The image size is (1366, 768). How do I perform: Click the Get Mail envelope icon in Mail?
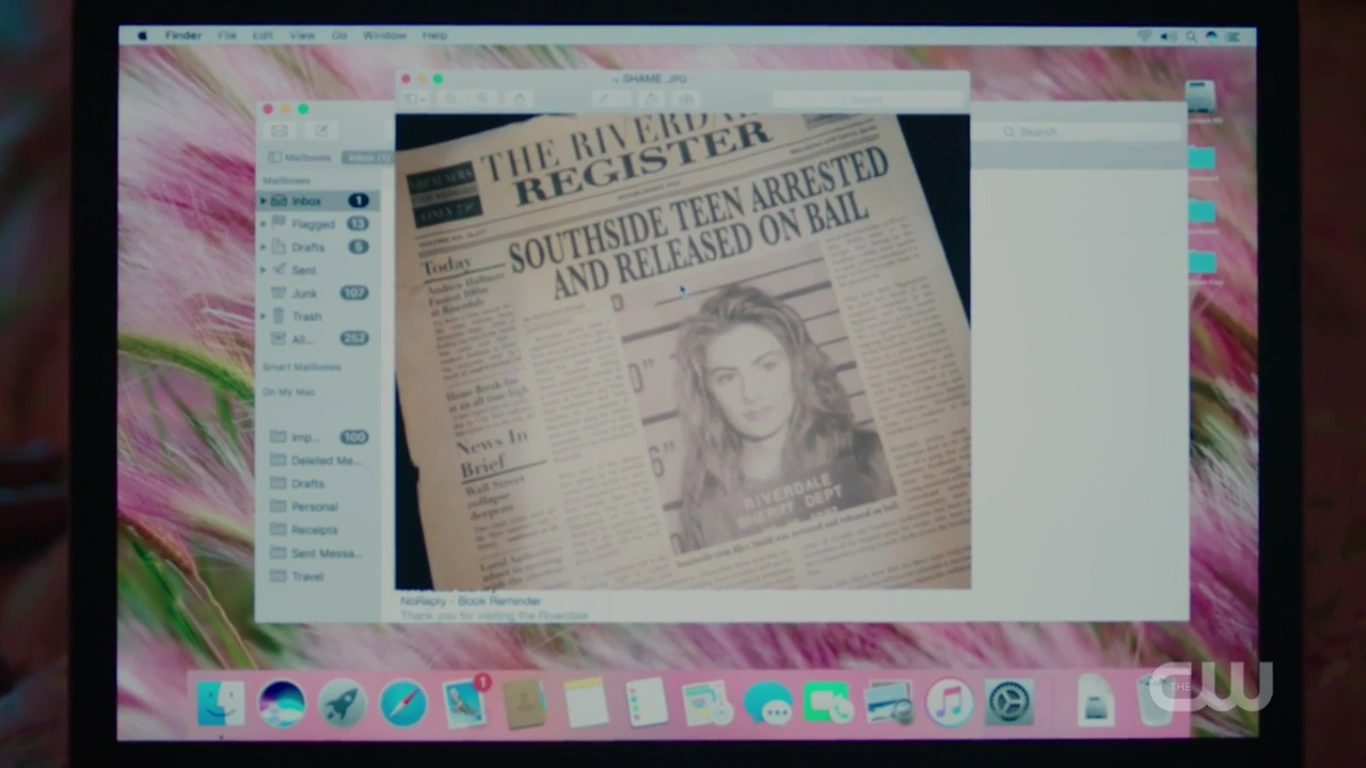point(280,131)
